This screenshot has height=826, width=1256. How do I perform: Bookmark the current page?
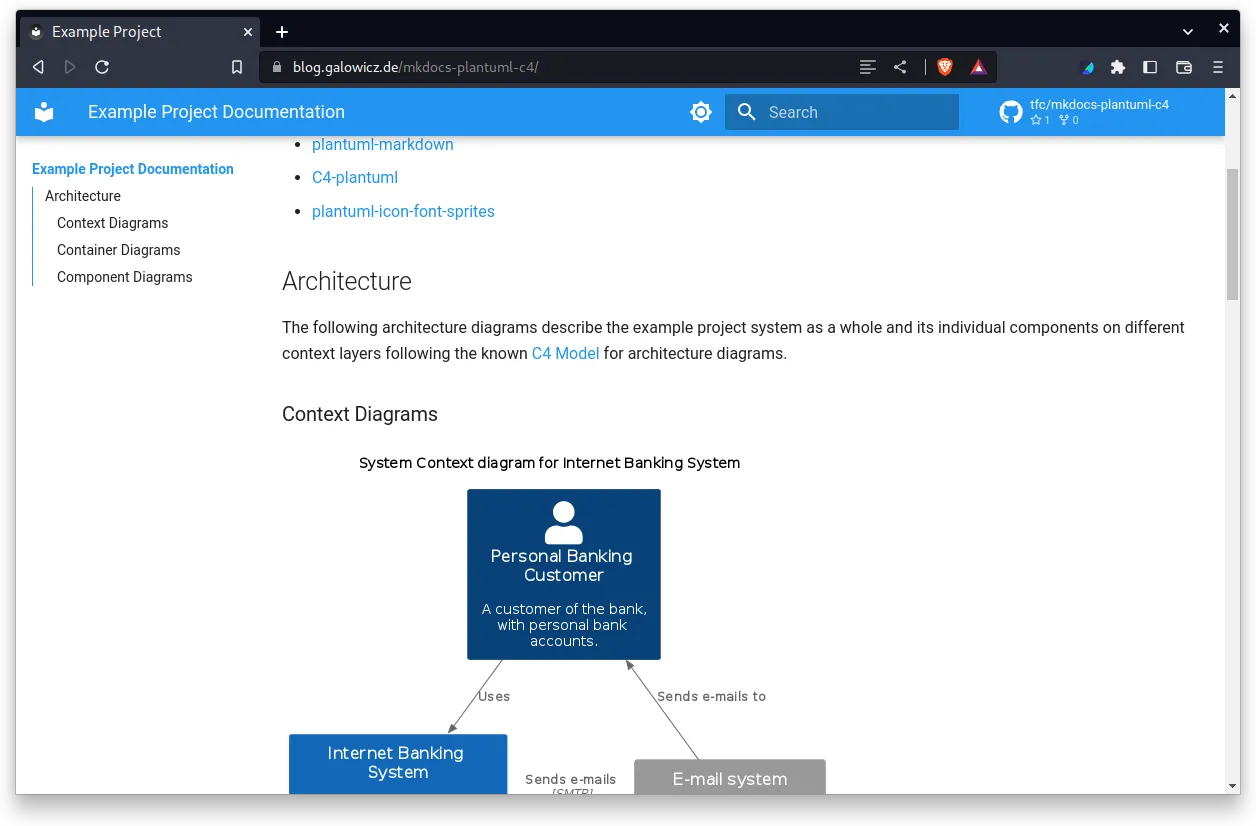click(237, 67)
